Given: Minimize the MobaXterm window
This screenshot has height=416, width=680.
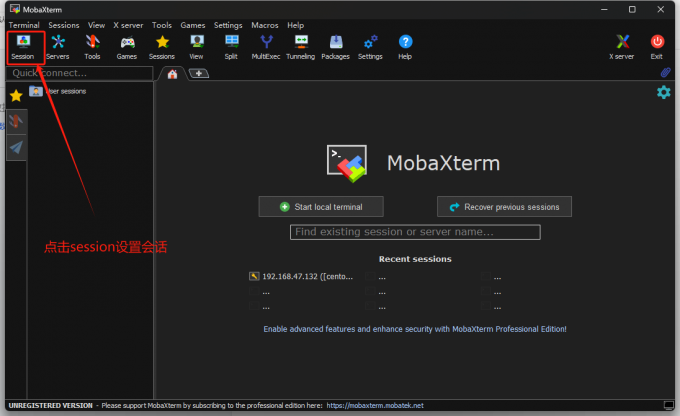Looking at the screenshot, I should pyautogui.click(x=604, y=9).
